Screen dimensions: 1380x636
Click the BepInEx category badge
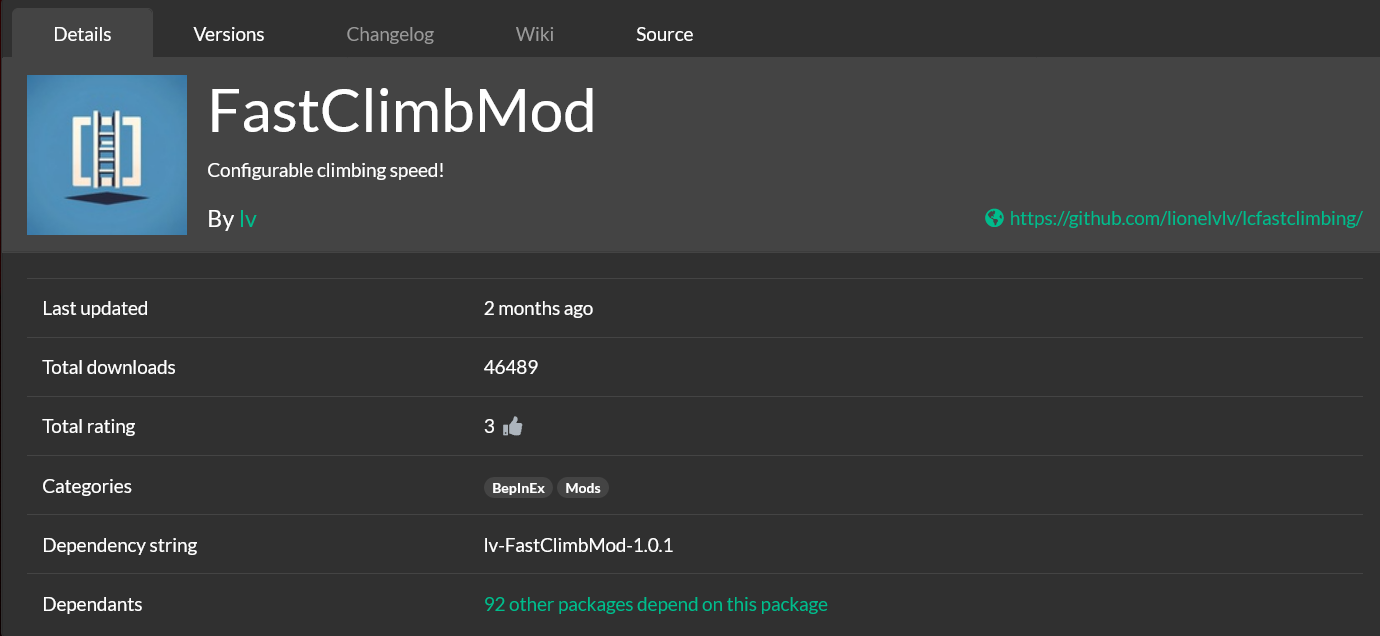click(x=518, y=488)
